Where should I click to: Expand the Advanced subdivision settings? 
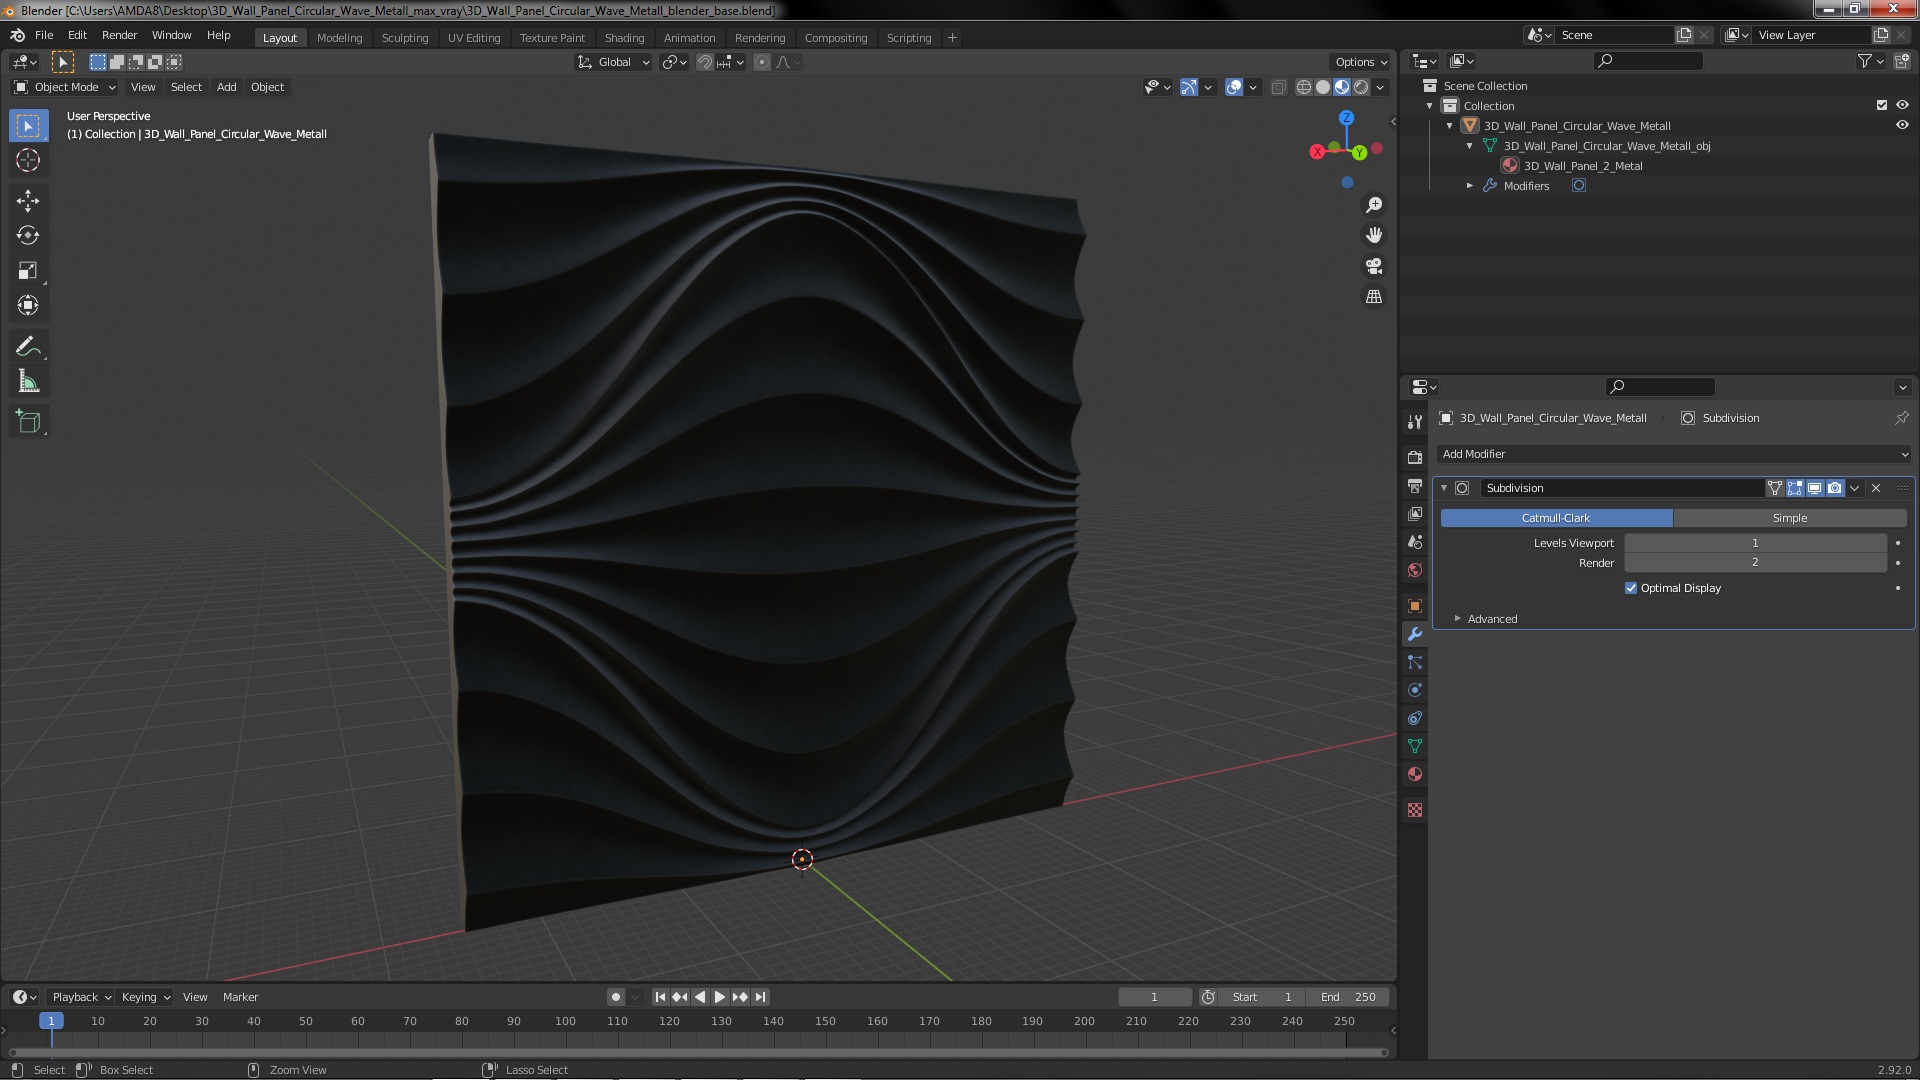click(x=1491, y=619)
